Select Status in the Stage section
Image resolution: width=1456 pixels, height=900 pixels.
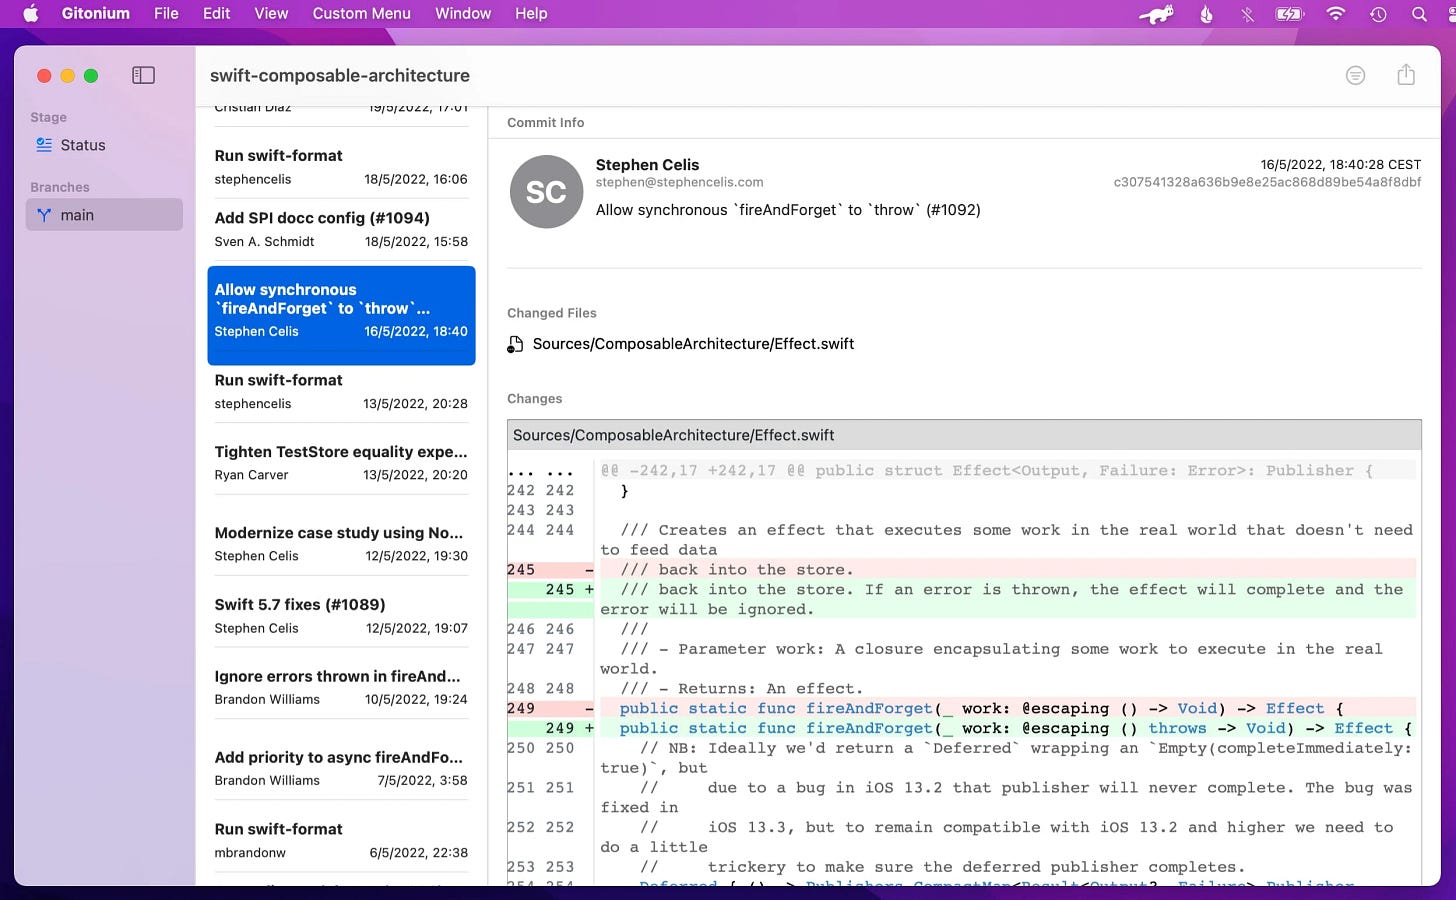pyautogui.click(x=104, y=145)
